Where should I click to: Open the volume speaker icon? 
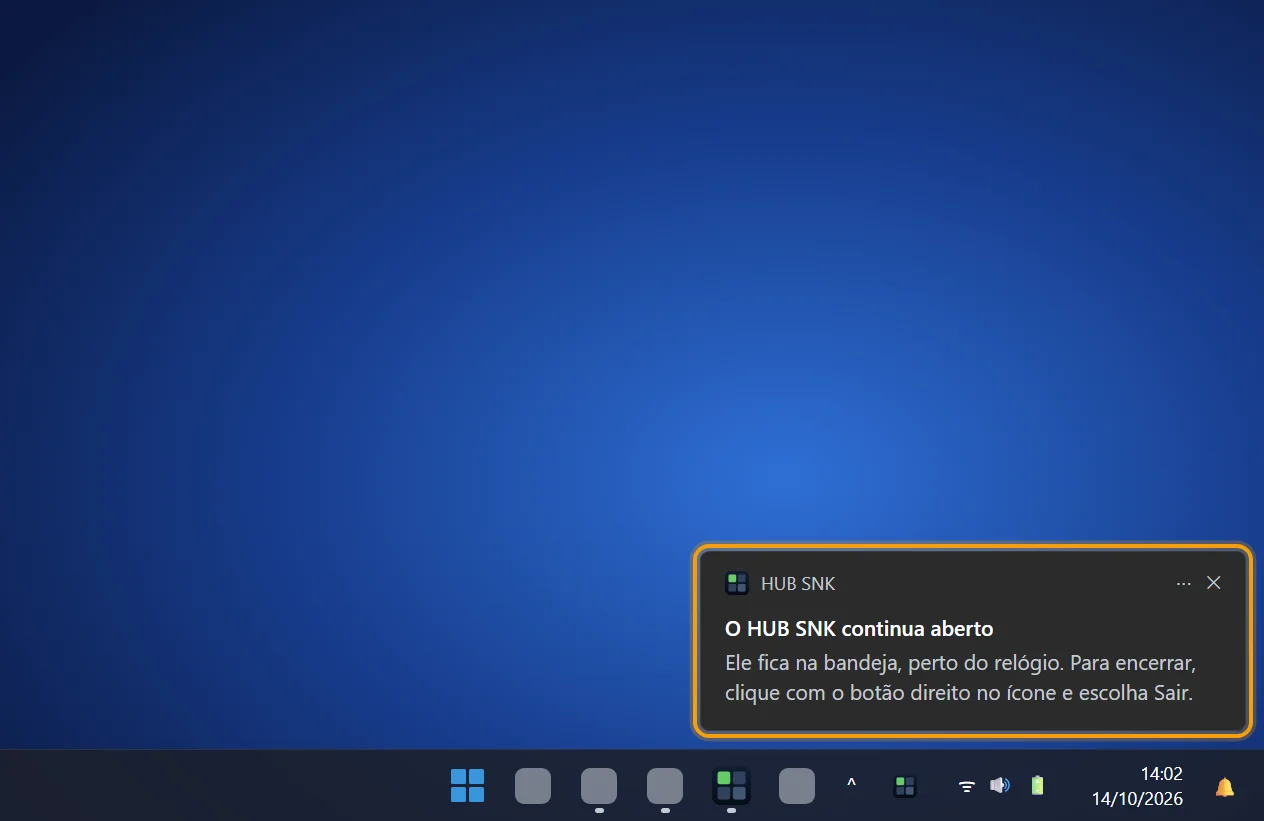(999, 785)
